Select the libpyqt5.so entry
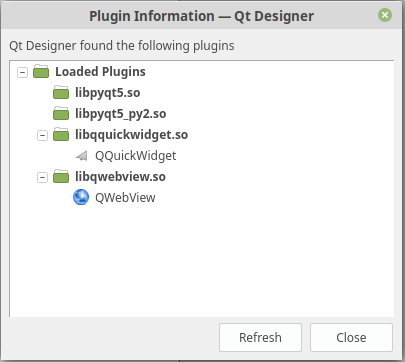The image size is (405, 362). coord(107,93)
